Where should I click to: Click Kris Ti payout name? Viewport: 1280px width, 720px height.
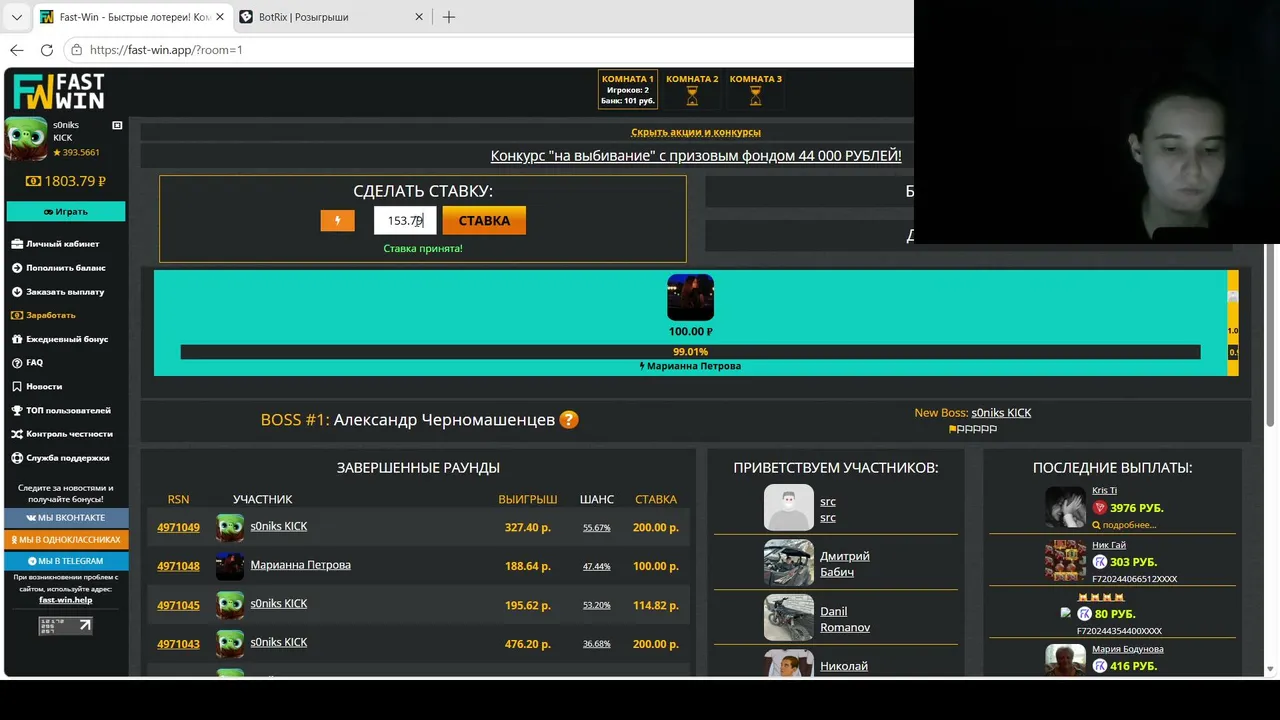click(x=1104, y=491)
